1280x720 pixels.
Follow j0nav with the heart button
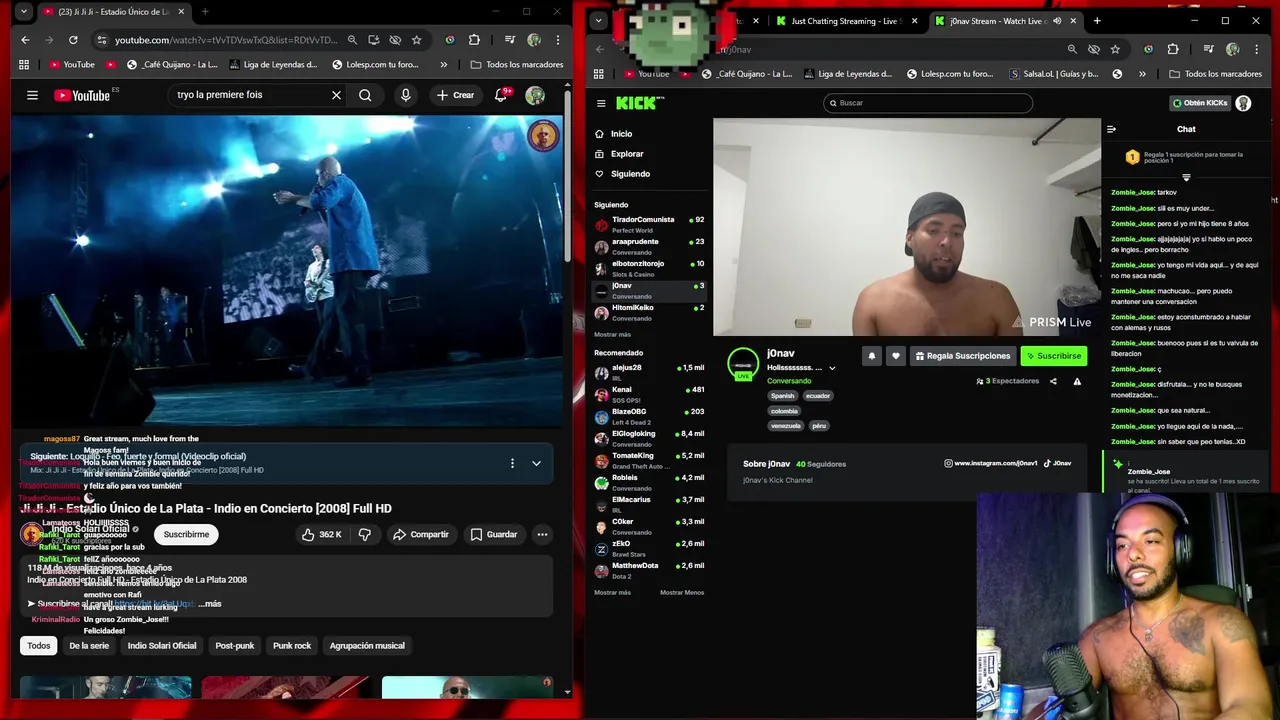(x=895, y=356)
